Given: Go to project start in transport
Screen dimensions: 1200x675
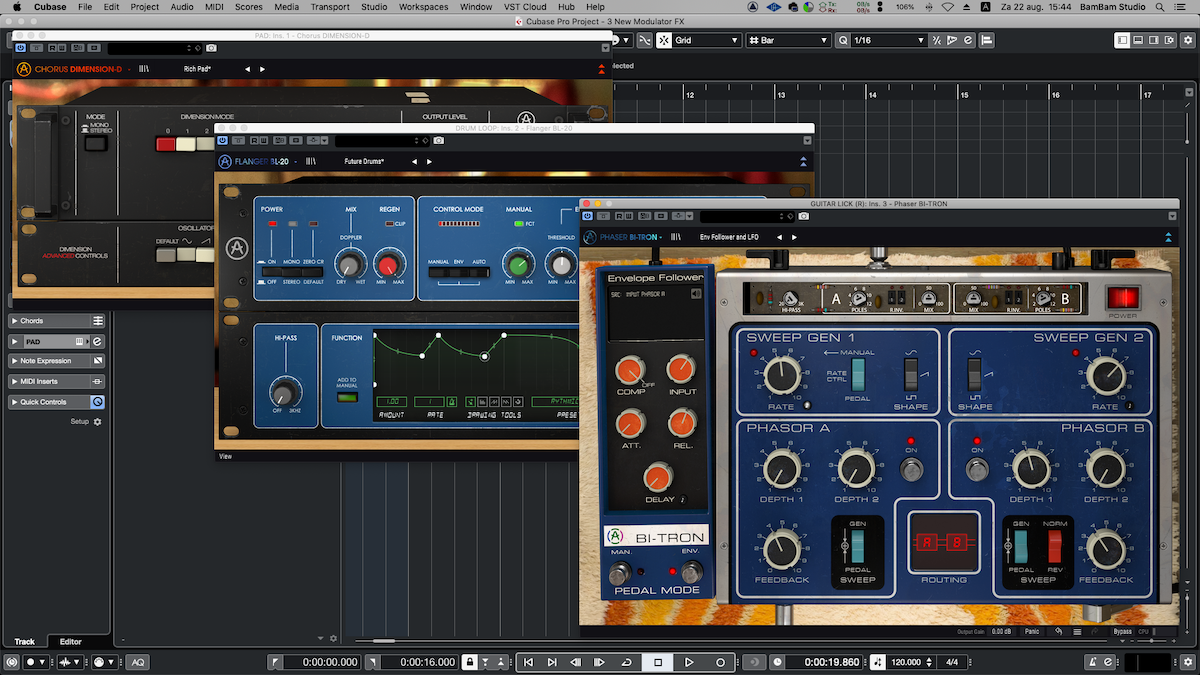Looking at the screenshot, I should pos(528,662).
